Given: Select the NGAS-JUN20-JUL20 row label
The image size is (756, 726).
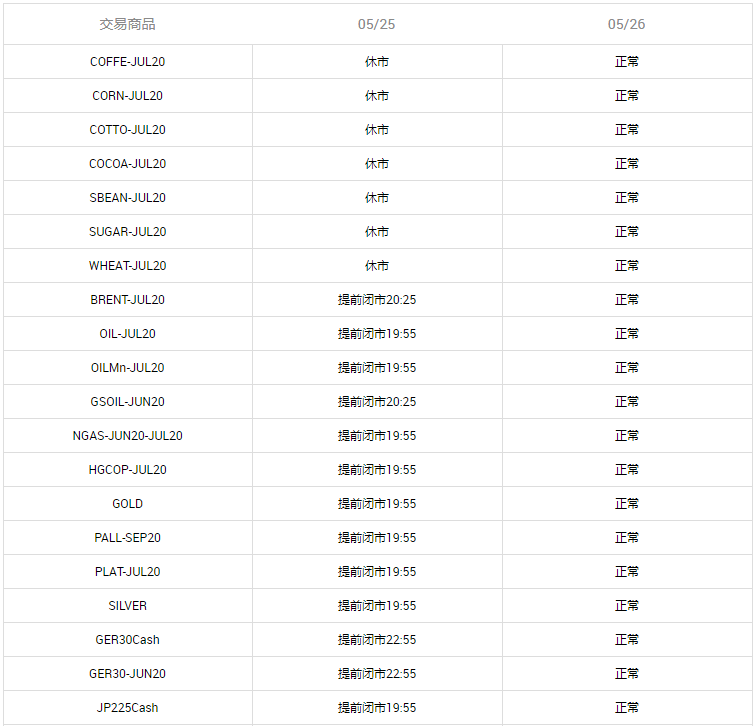Looking at the screenshot, I should (127, 436).
